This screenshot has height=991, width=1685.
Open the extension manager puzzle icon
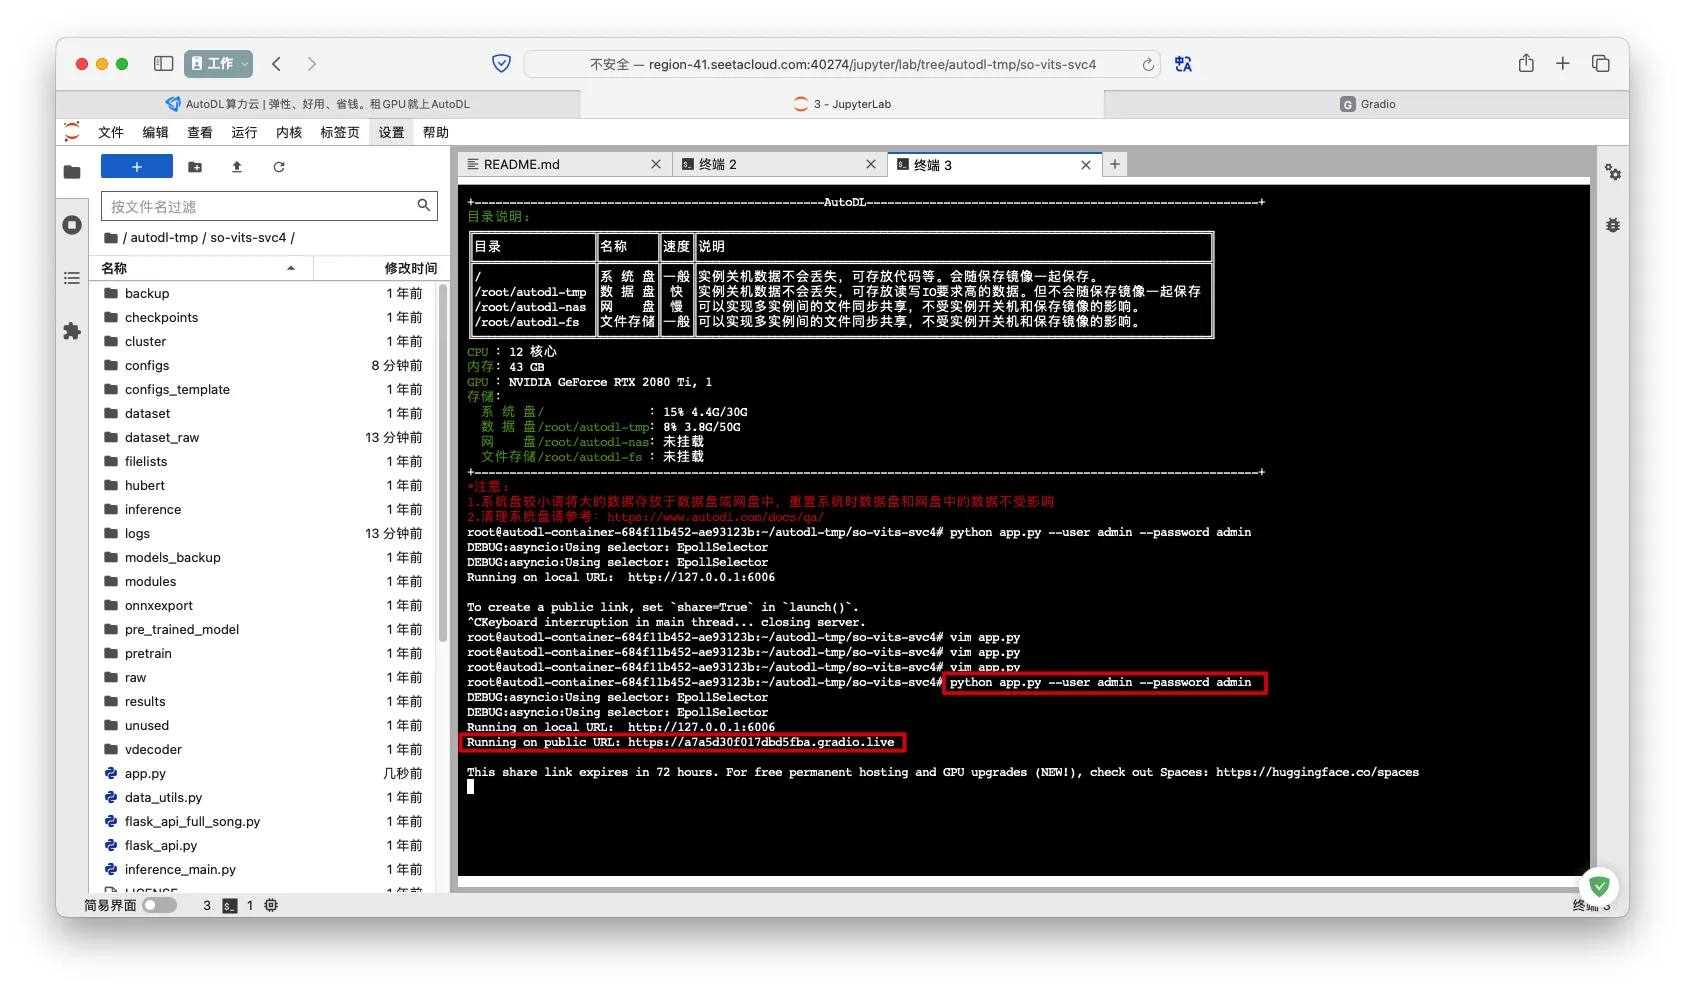[72, 331]
